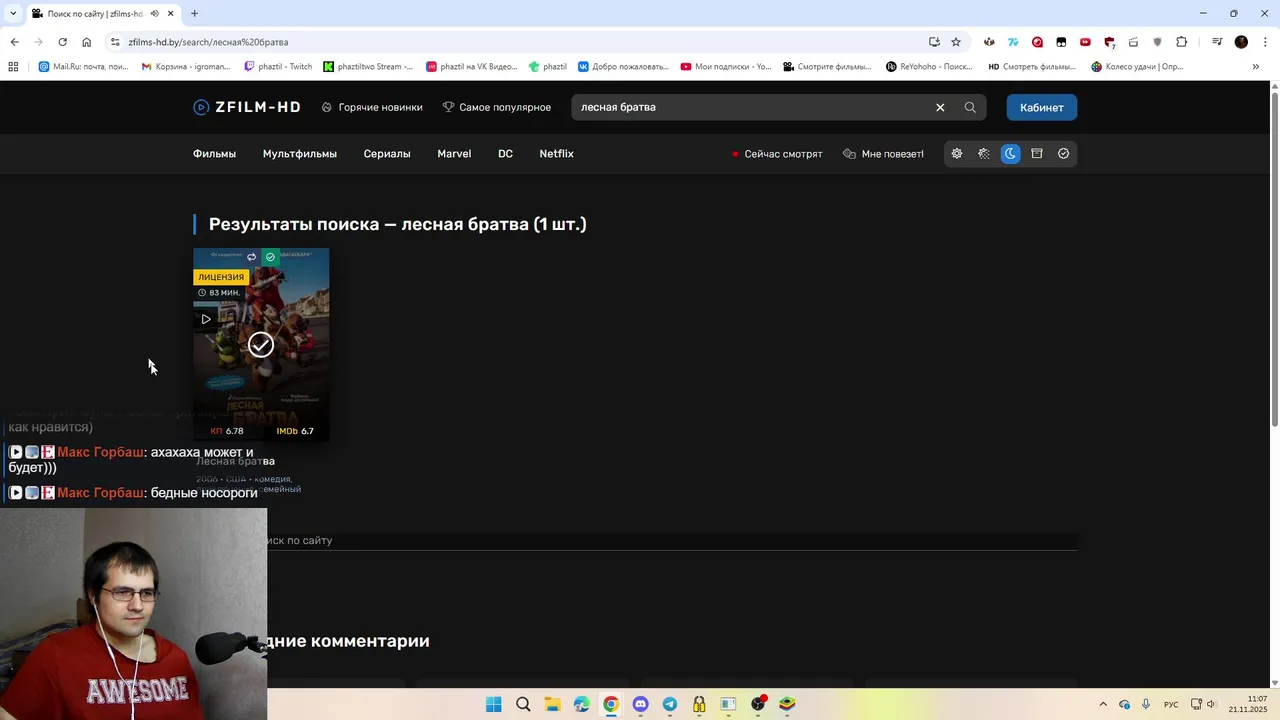This screenshot has height=720, width=1280.
Task: Select the dotted sun auto theme icon
Action: click(x=984, y=154)
